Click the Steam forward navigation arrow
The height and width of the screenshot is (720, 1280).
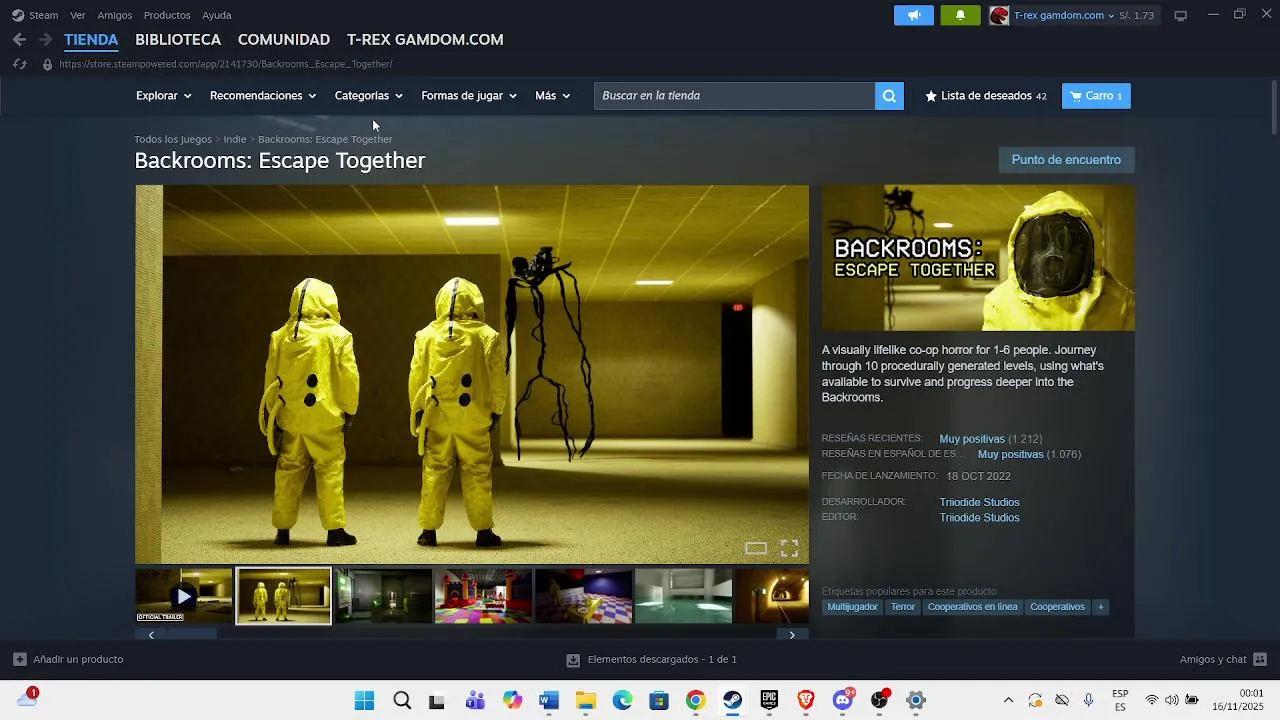[x=45, y=39]
